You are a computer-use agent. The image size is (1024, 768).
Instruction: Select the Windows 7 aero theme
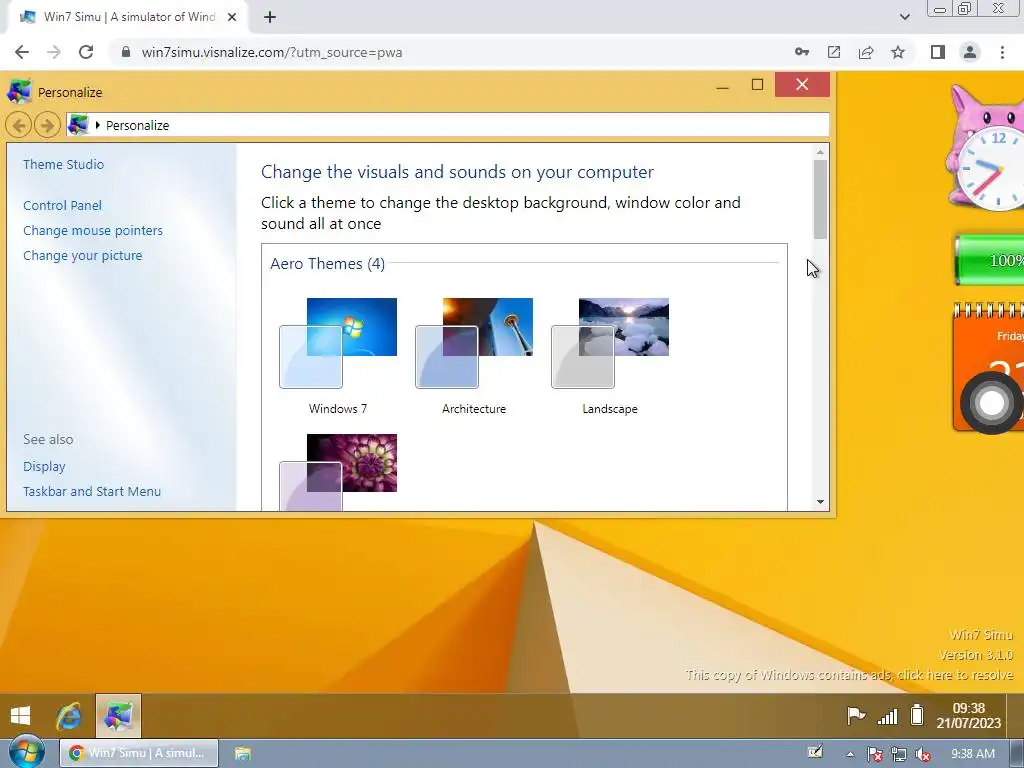coord(338,356)
